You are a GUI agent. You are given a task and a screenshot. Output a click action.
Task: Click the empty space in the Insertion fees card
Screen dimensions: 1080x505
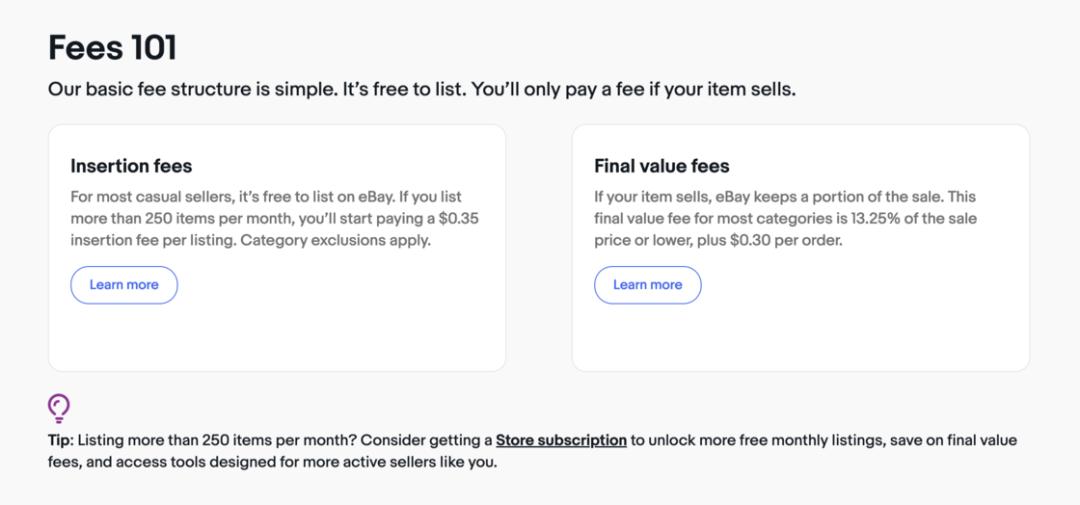(x=277, y=338)
